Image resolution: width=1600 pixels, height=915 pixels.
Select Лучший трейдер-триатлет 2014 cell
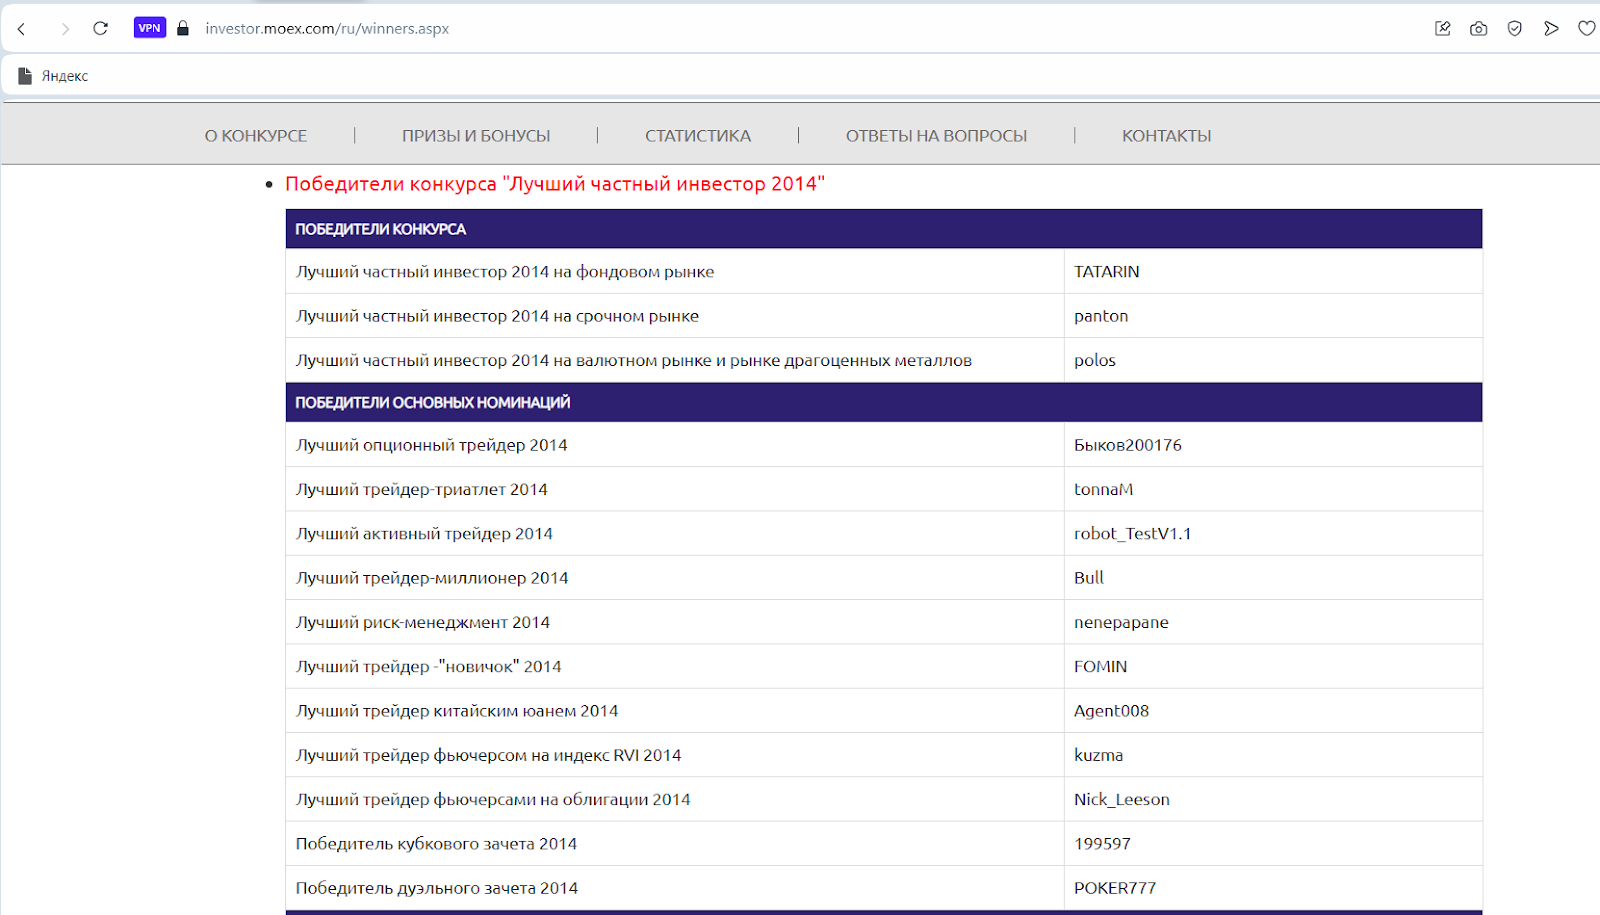(x=675, y=489)
